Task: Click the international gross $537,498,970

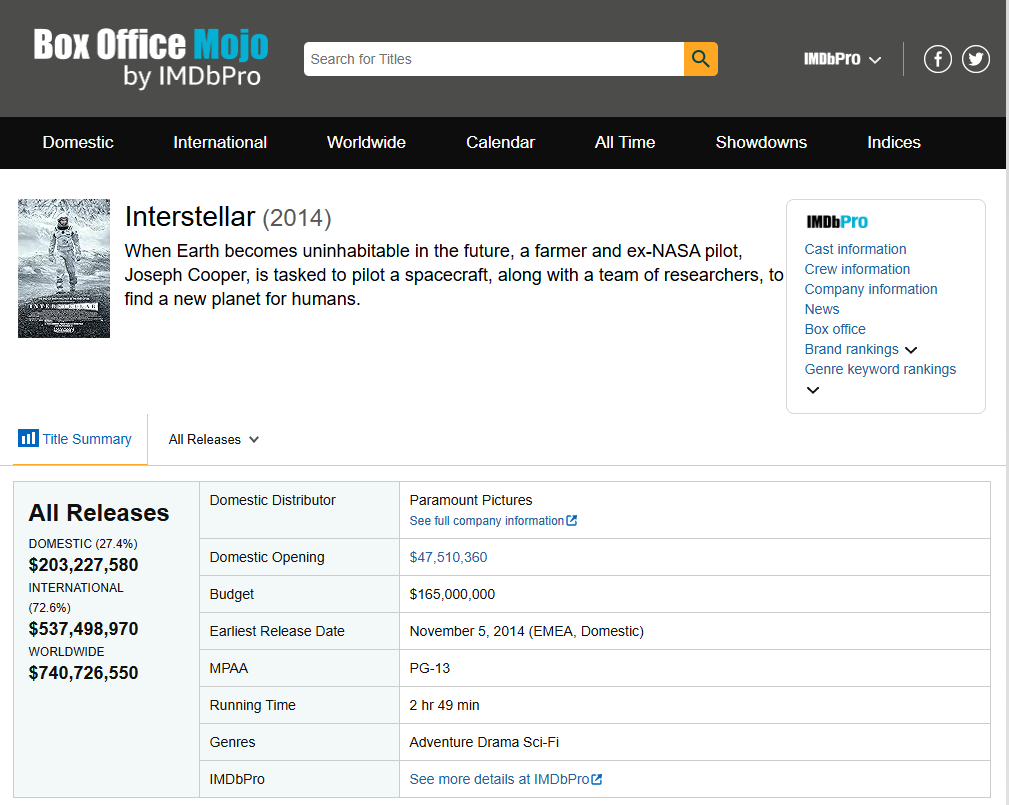Action: [84, 629]
